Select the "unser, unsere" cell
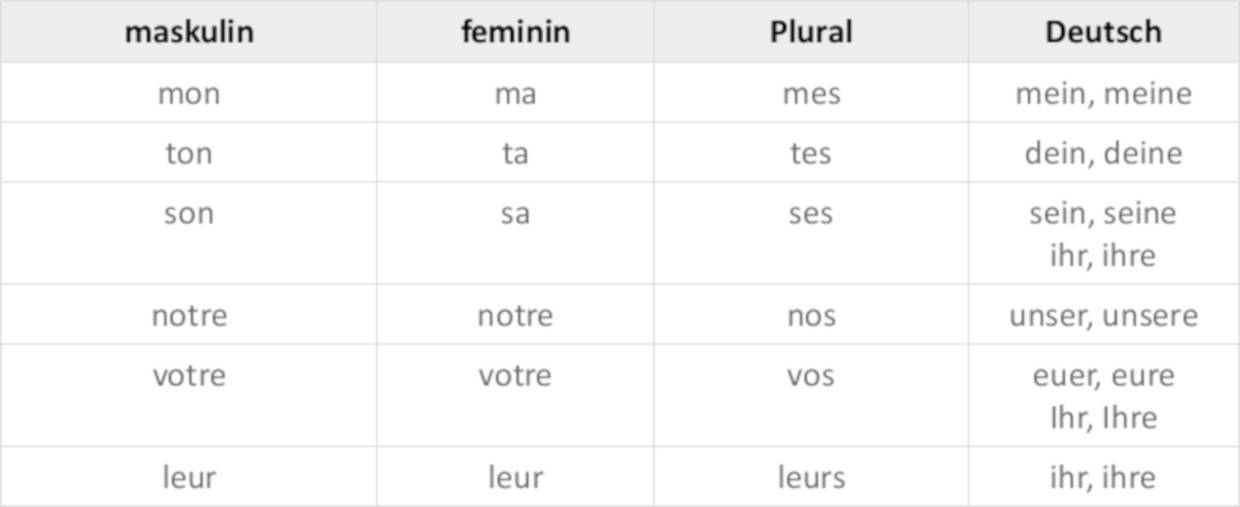 tap(1103, 316)
